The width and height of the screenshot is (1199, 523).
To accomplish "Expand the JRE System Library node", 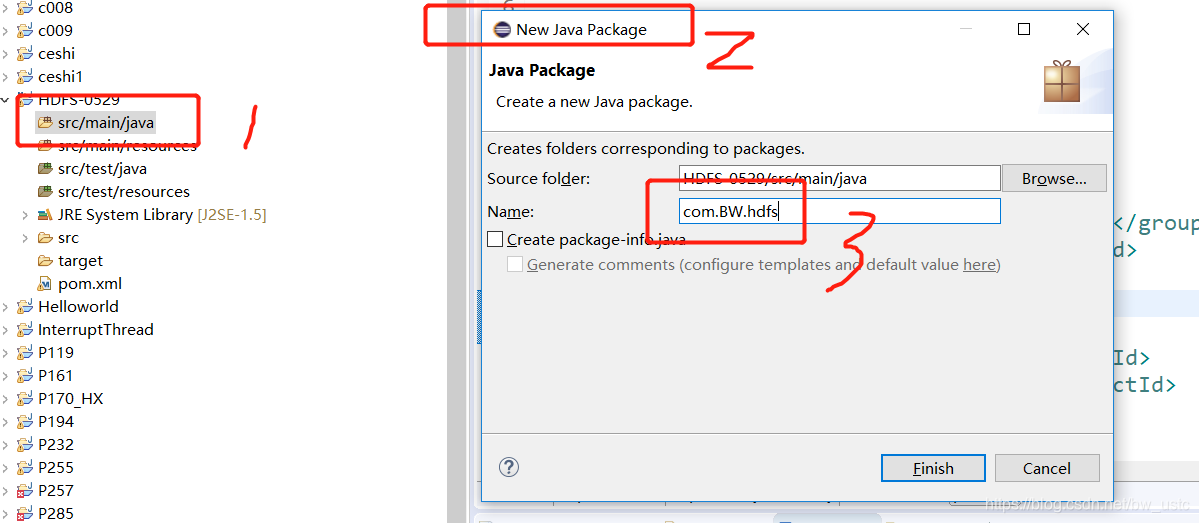I will pyautogui.click(x=25, y=215).
